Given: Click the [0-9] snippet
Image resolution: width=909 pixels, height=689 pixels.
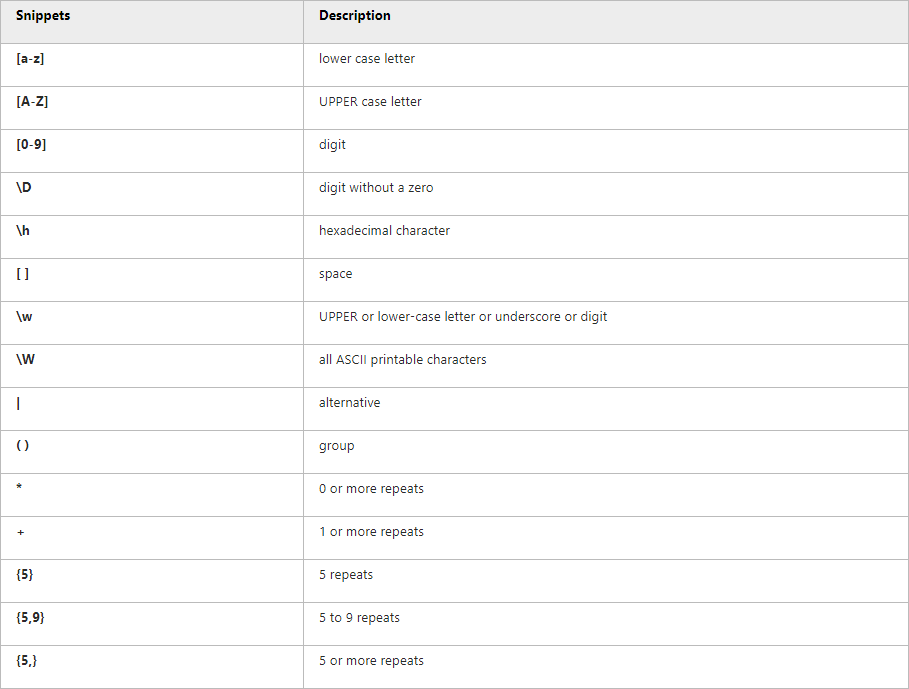Looking at the screenshot, I should point(31,144).
